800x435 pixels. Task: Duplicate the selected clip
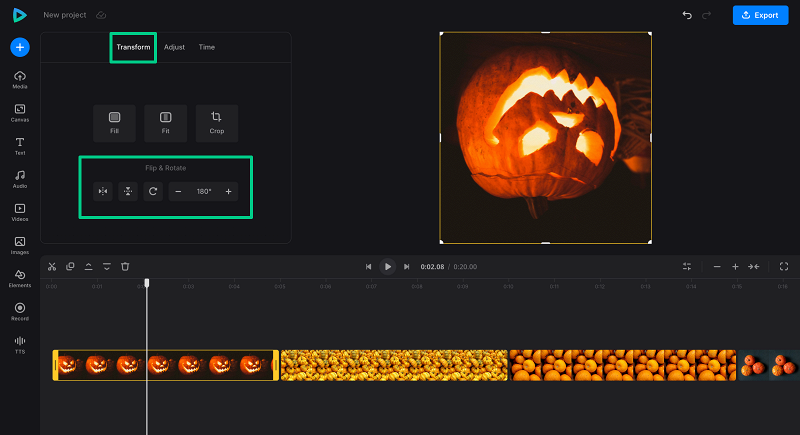pos(70,266)
